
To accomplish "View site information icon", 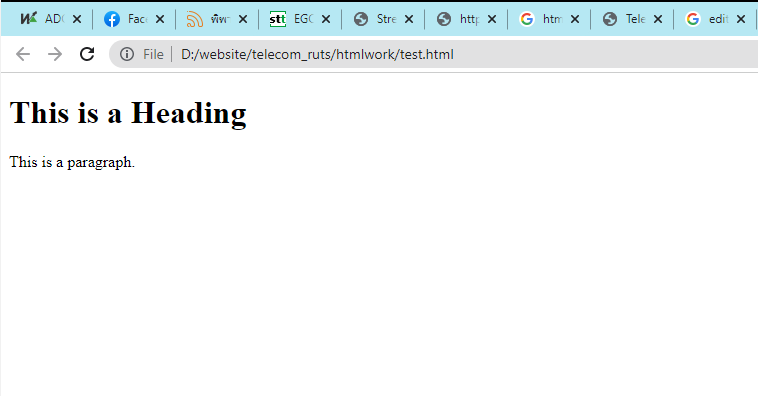I will 127,54.
